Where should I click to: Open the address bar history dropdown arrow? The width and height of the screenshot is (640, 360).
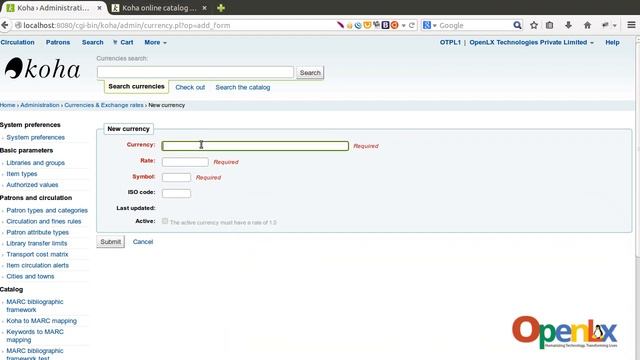click(x=404, y=25)
